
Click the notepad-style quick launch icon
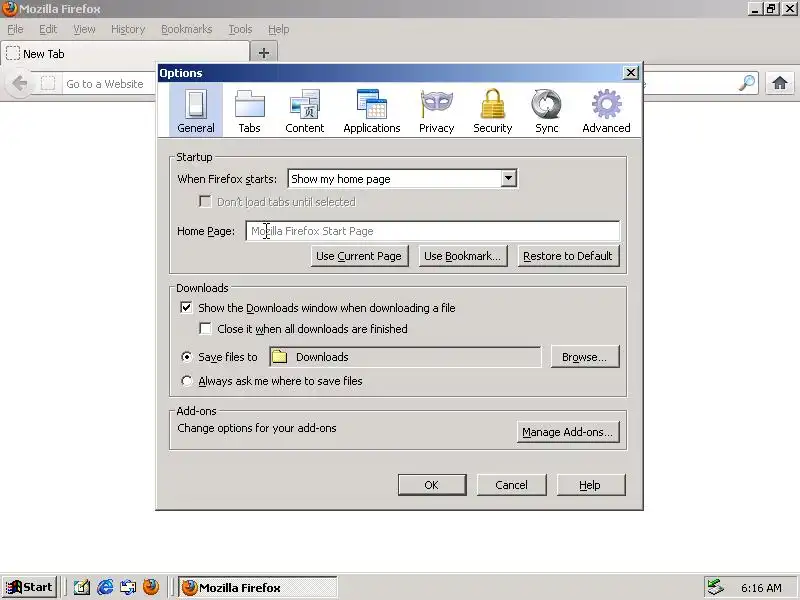82,587
